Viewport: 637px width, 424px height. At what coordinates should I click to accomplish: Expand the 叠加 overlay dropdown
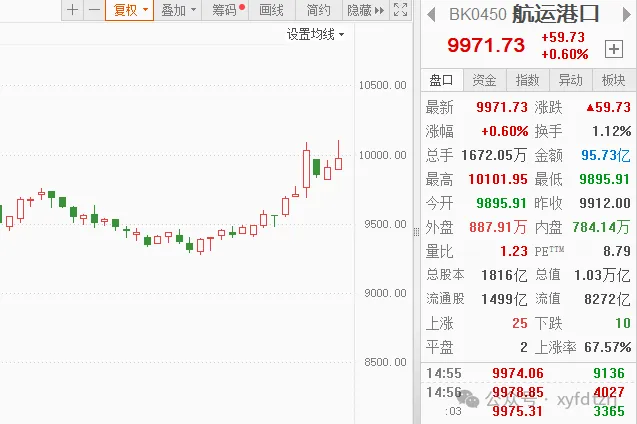tap(178, 10)
